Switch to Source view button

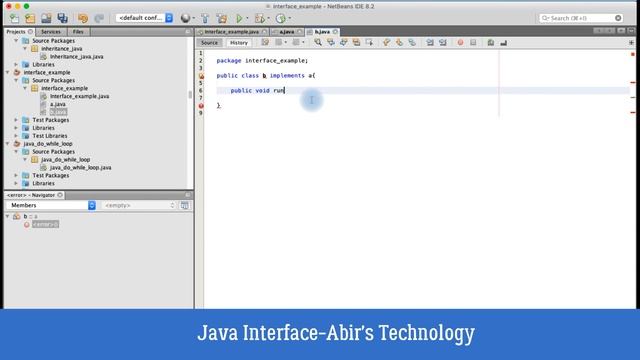[209, 42]
